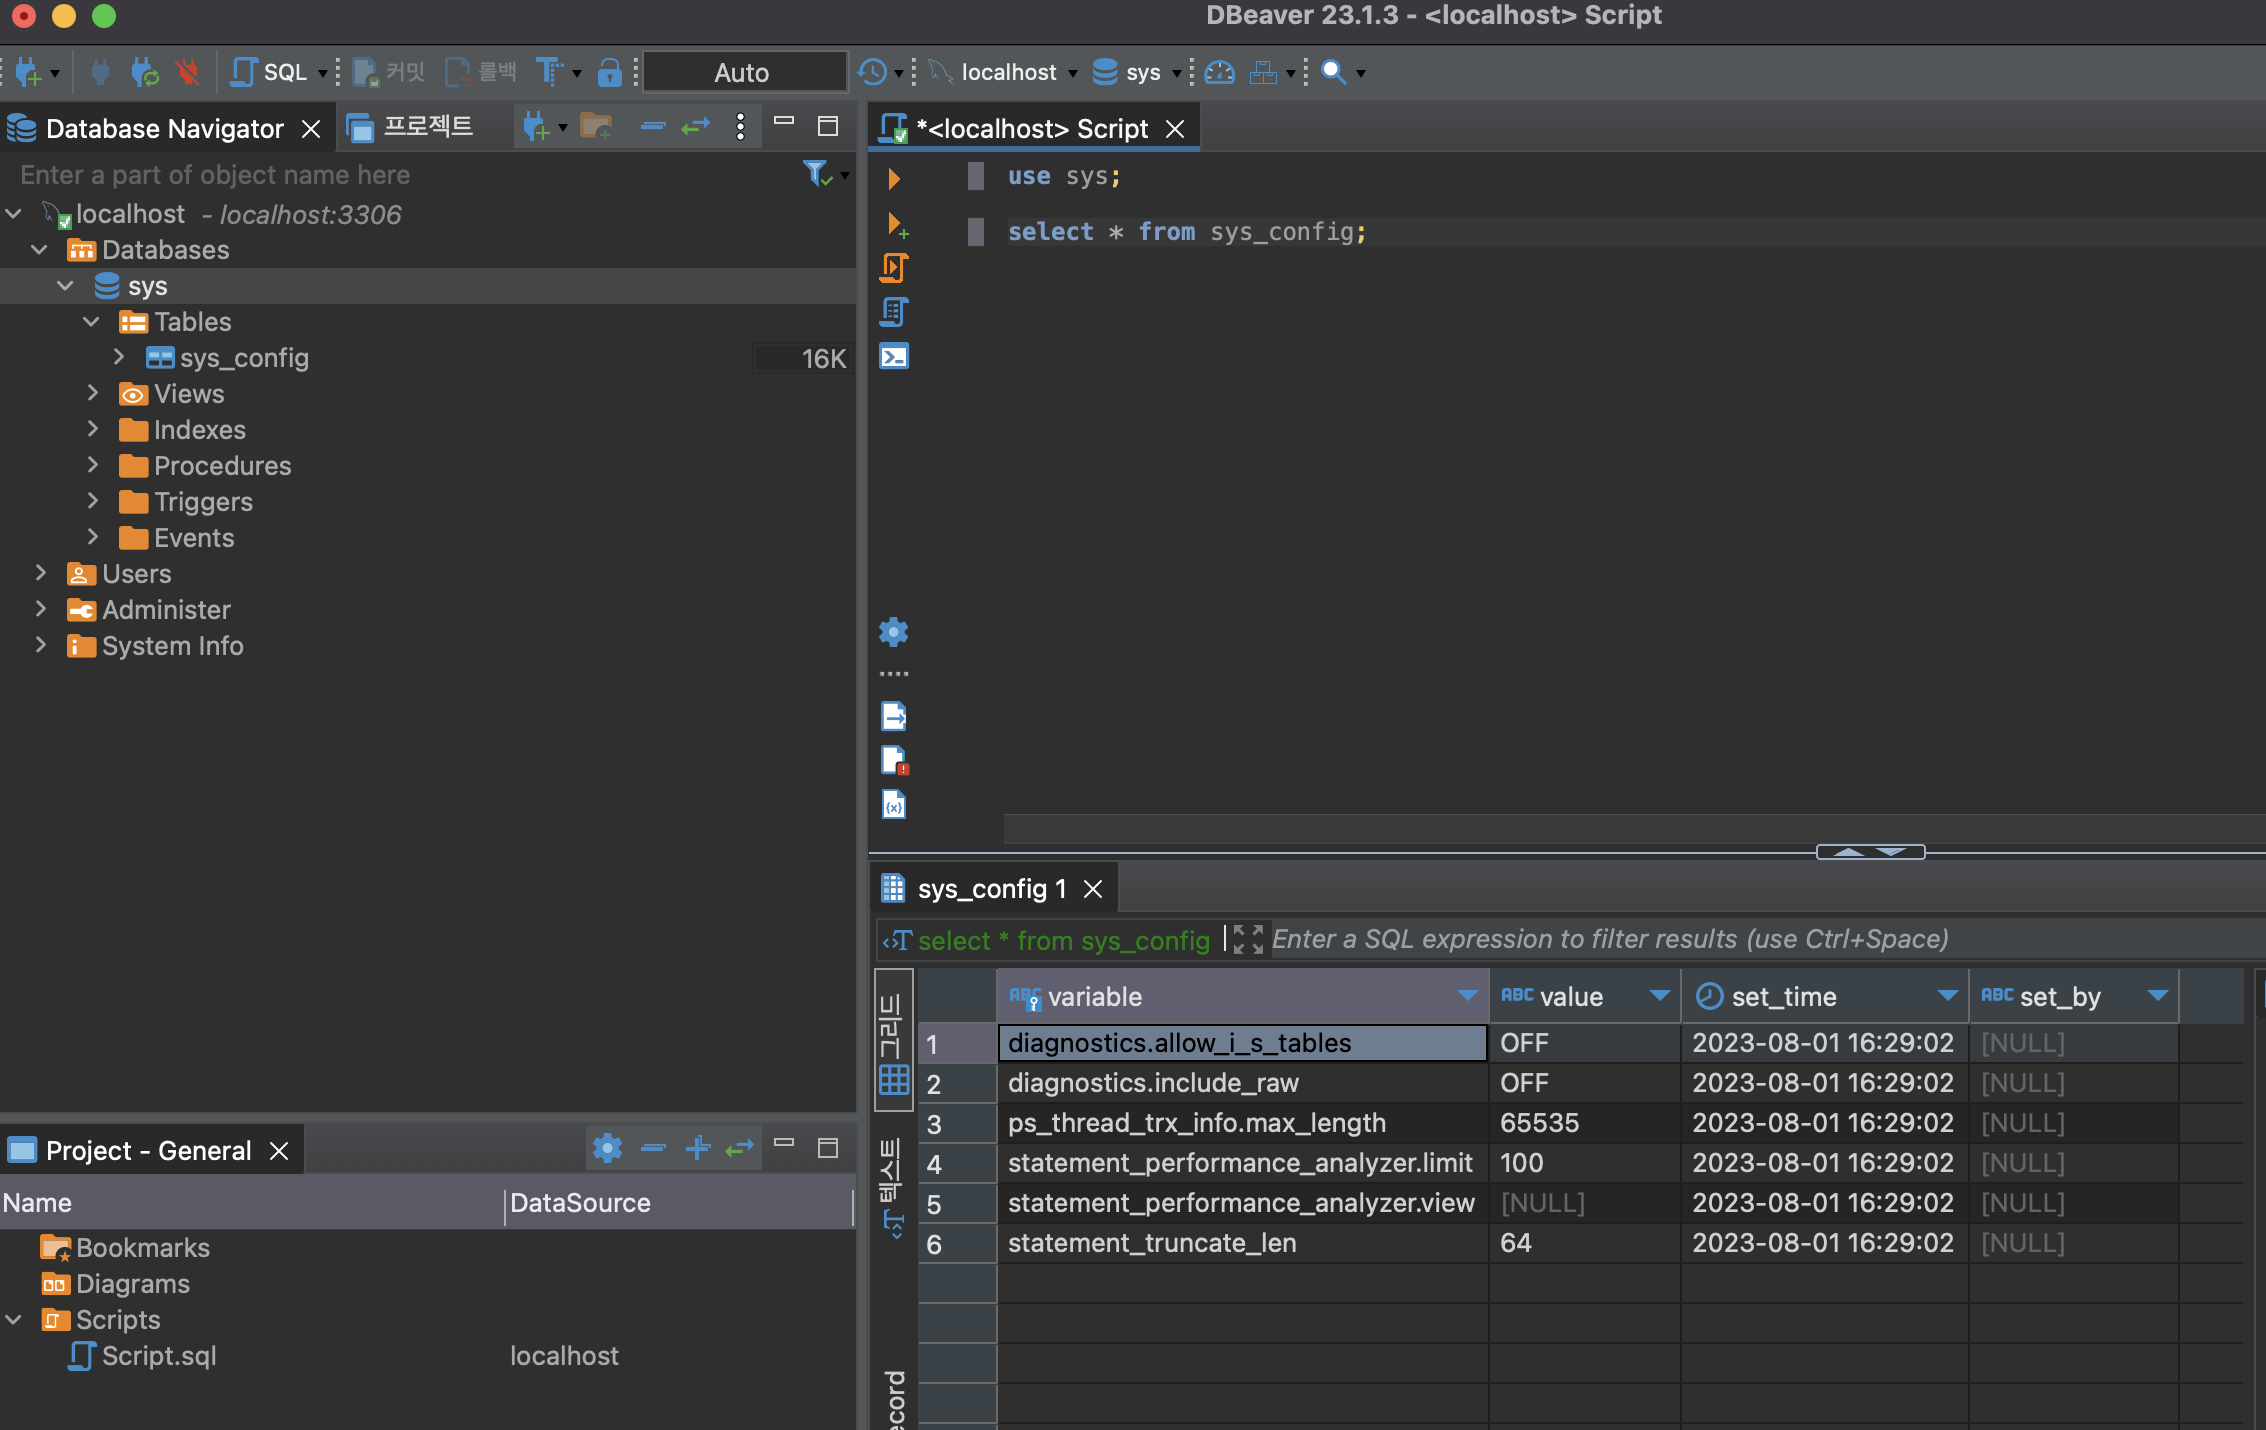The image size is (2266, 1430).
Task: Open Script.sql in project panel
Action: click(142, 1356)
